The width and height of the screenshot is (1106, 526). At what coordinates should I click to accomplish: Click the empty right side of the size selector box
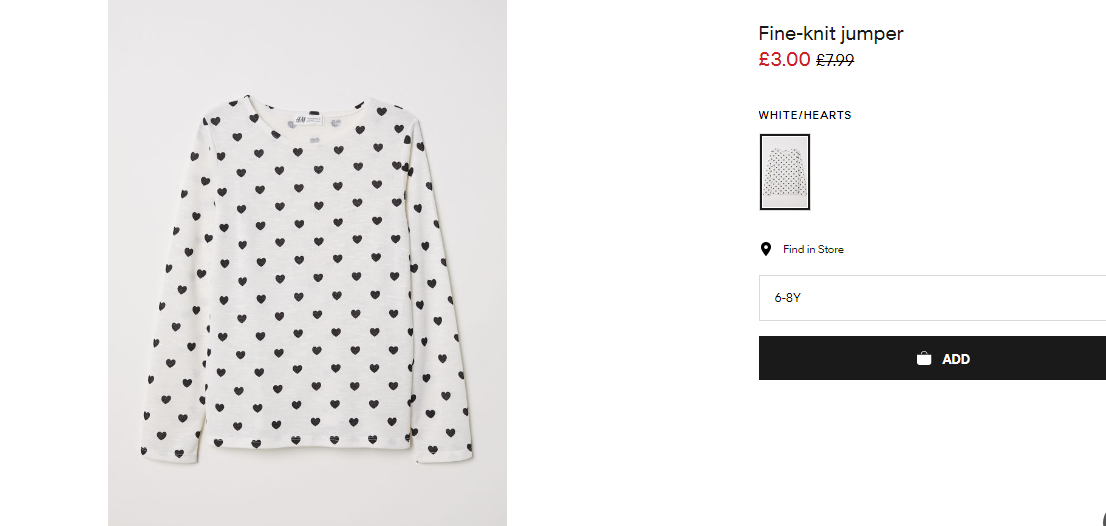[988, 298]
